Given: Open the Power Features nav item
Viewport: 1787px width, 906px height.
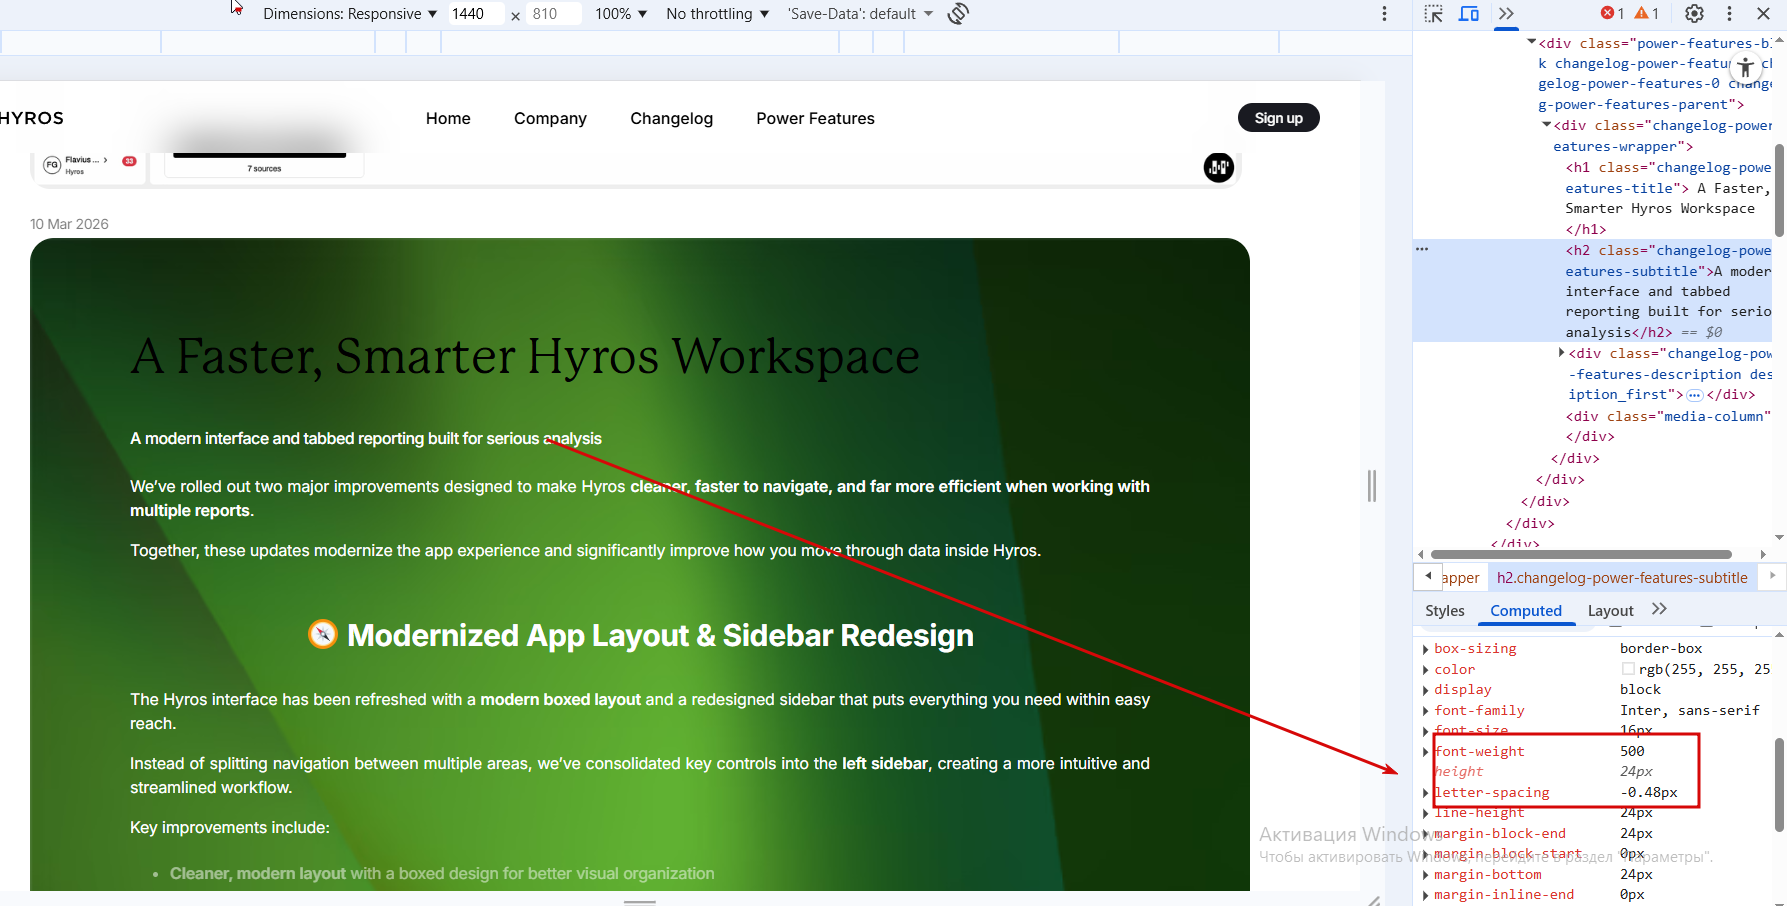Looking at the screenshot, I should (x=815, y=118).
